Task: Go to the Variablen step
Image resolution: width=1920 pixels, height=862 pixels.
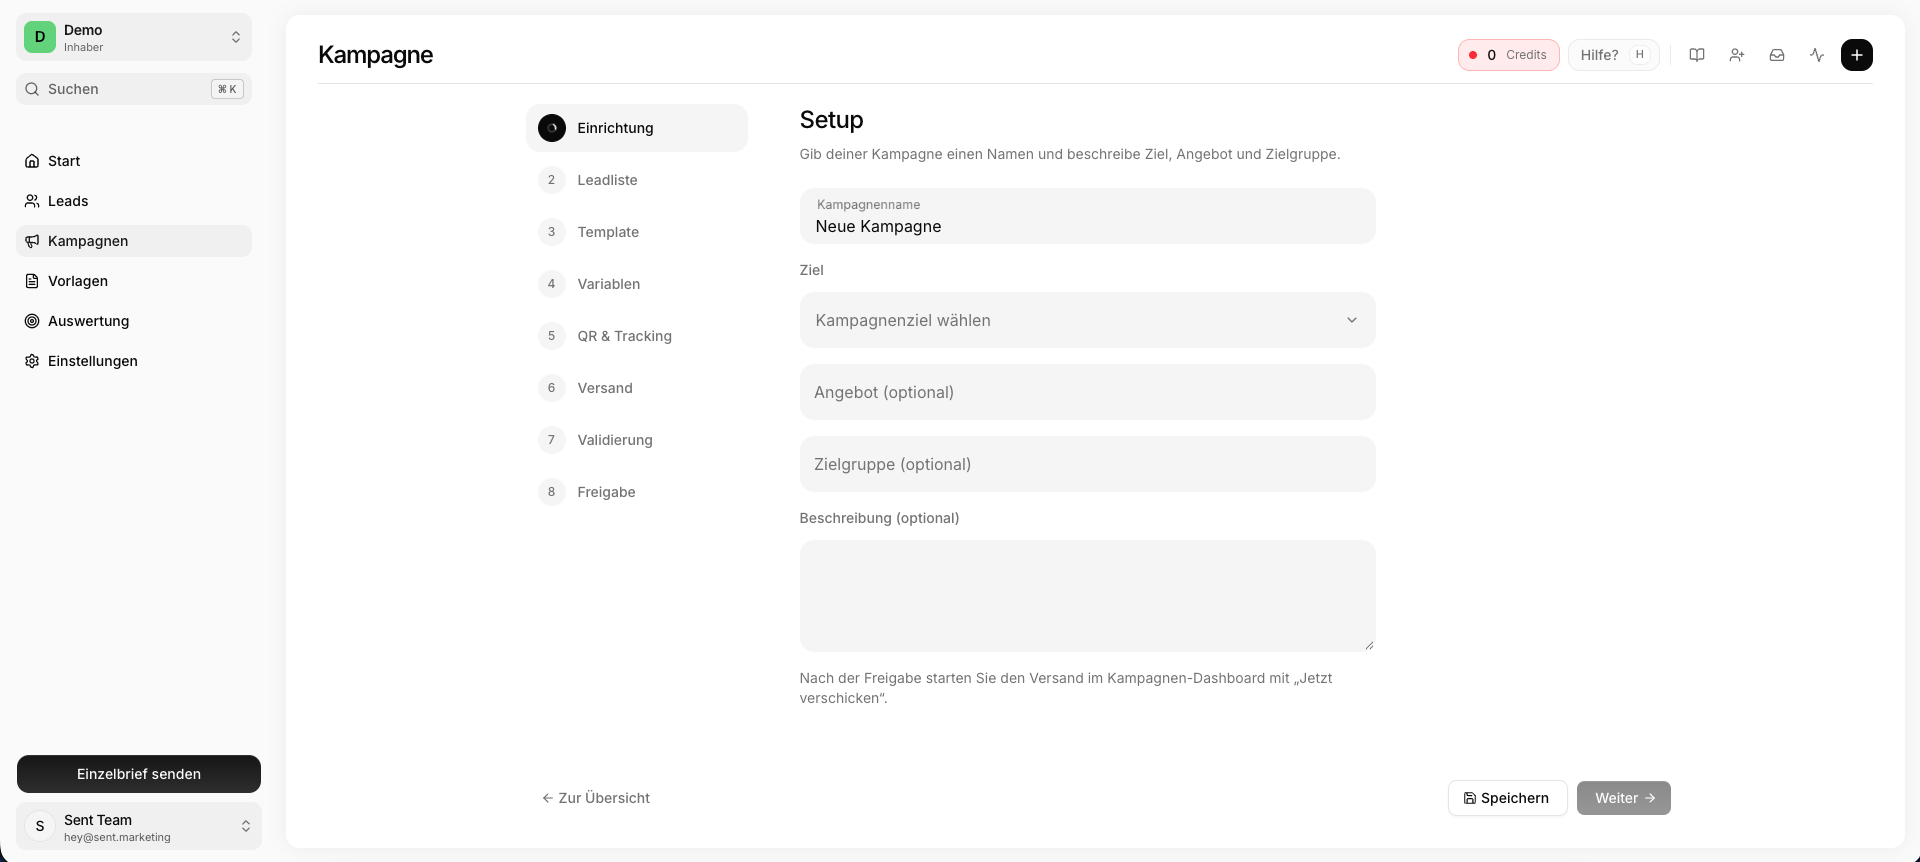Action: point(637,284)
